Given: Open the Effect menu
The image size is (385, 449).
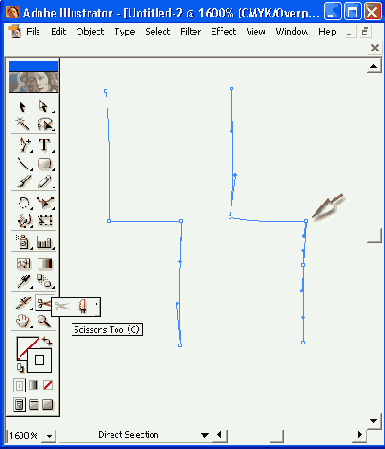Looking at the screenshot, I should (x=224, y=32).
